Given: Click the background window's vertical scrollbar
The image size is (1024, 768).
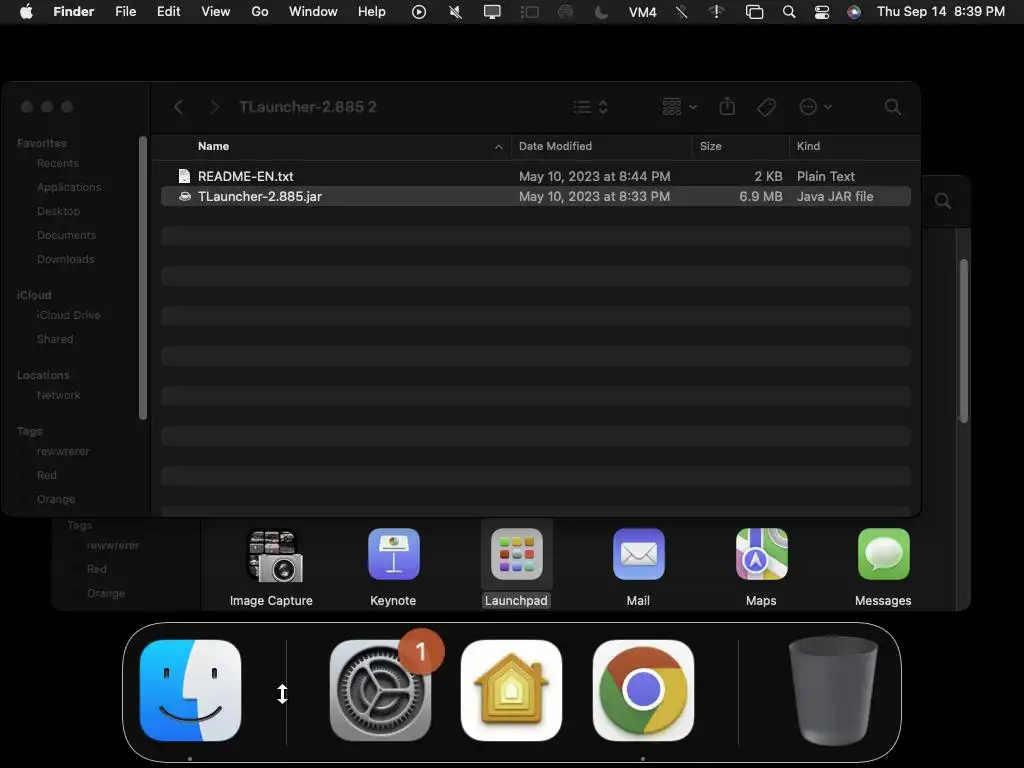Looking at the screenshot, I should 963,341.
